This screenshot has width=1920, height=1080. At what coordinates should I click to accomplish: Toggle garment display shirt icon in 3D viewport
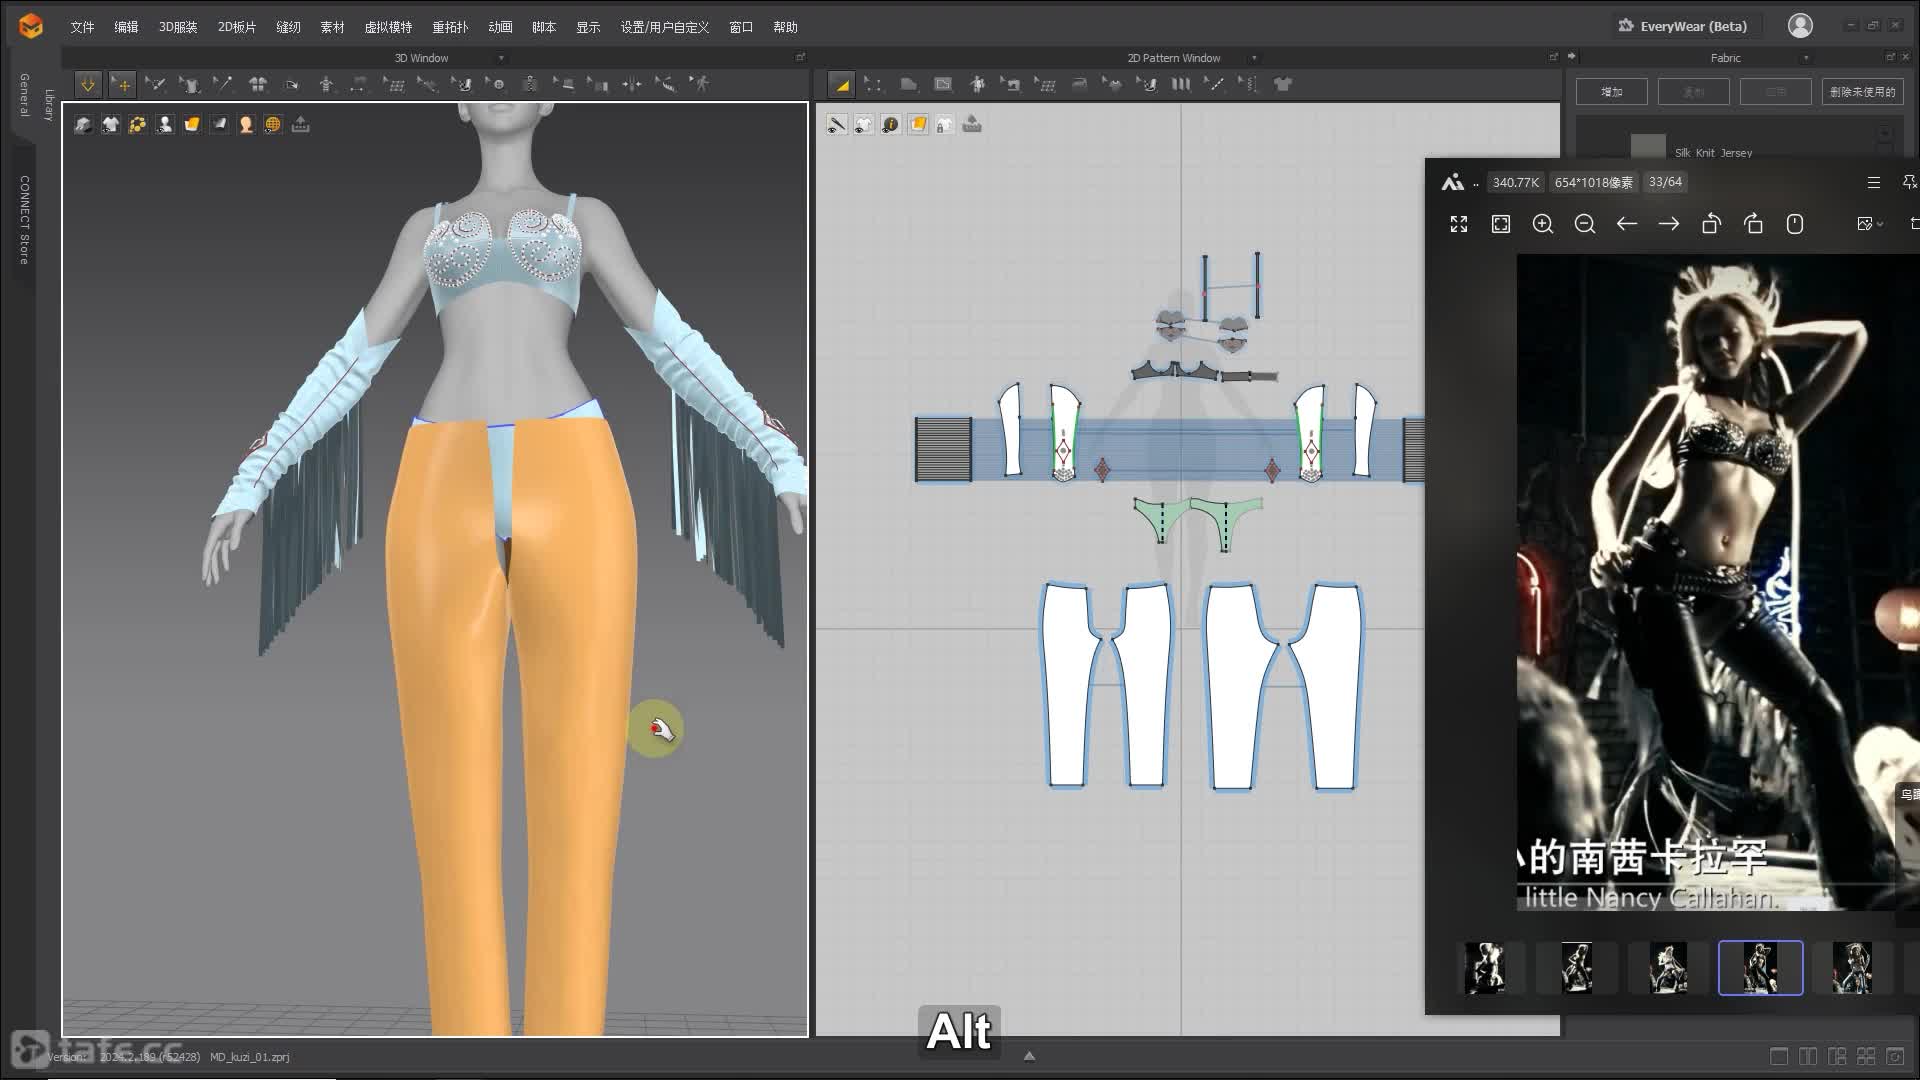tap(111, 124)
